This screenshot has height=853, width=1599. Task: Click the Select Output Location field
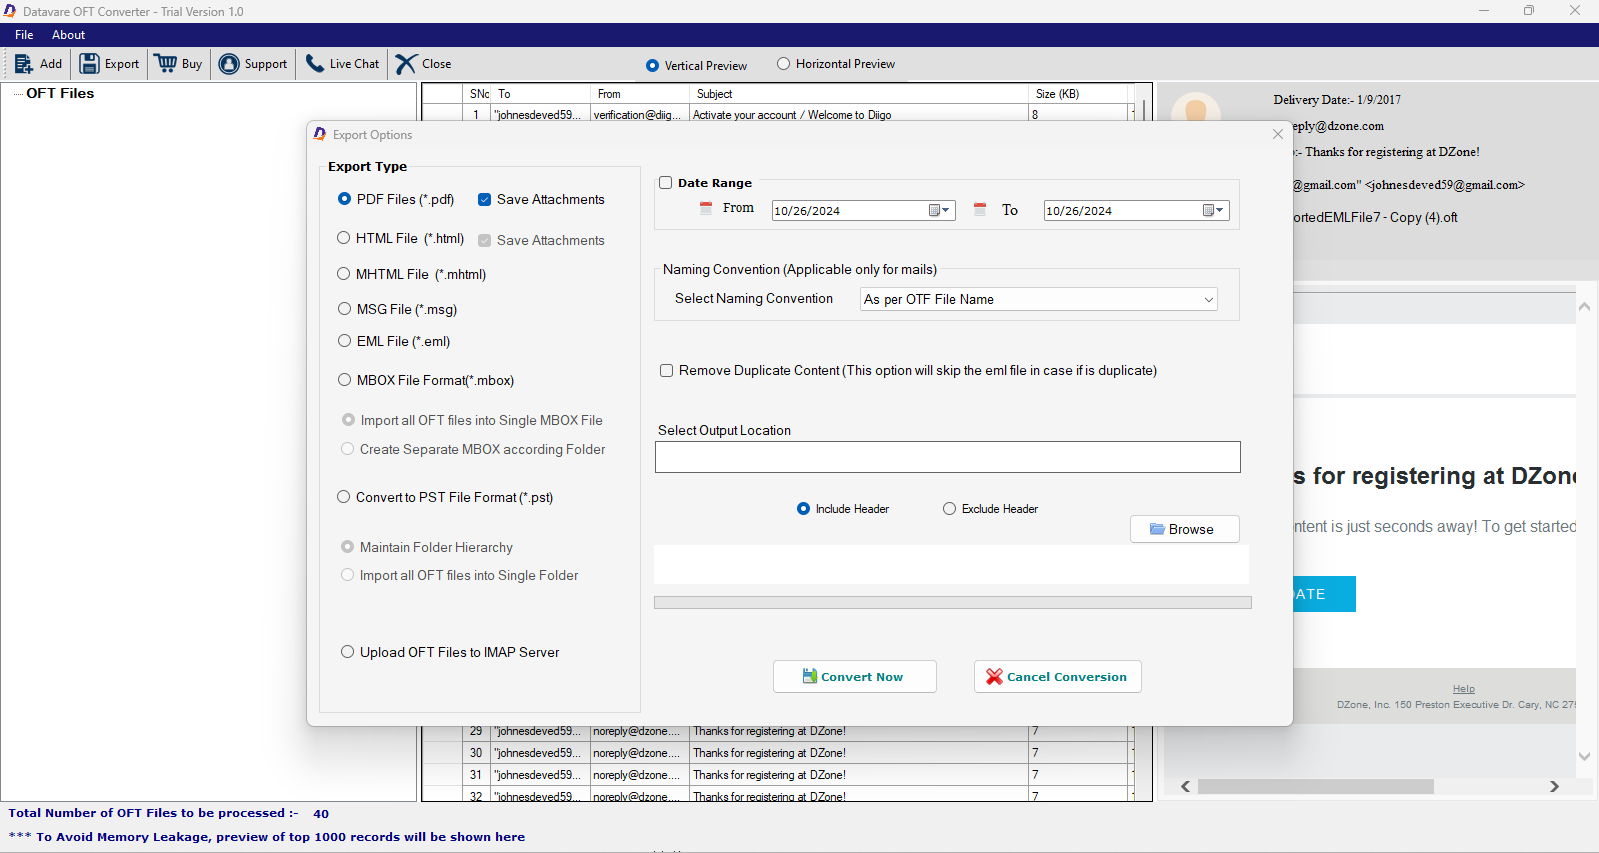point(947,457)
